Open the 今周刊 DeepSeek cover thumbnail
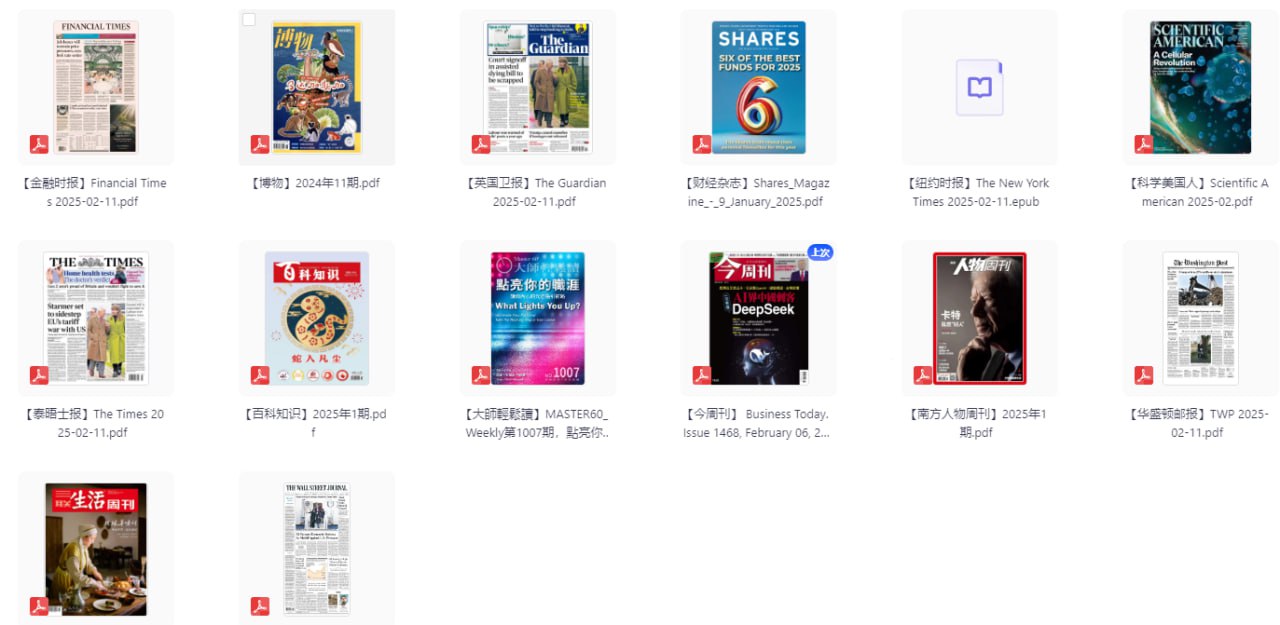Viewport: 1280px width, 625px height. click(x=759, y=318)
